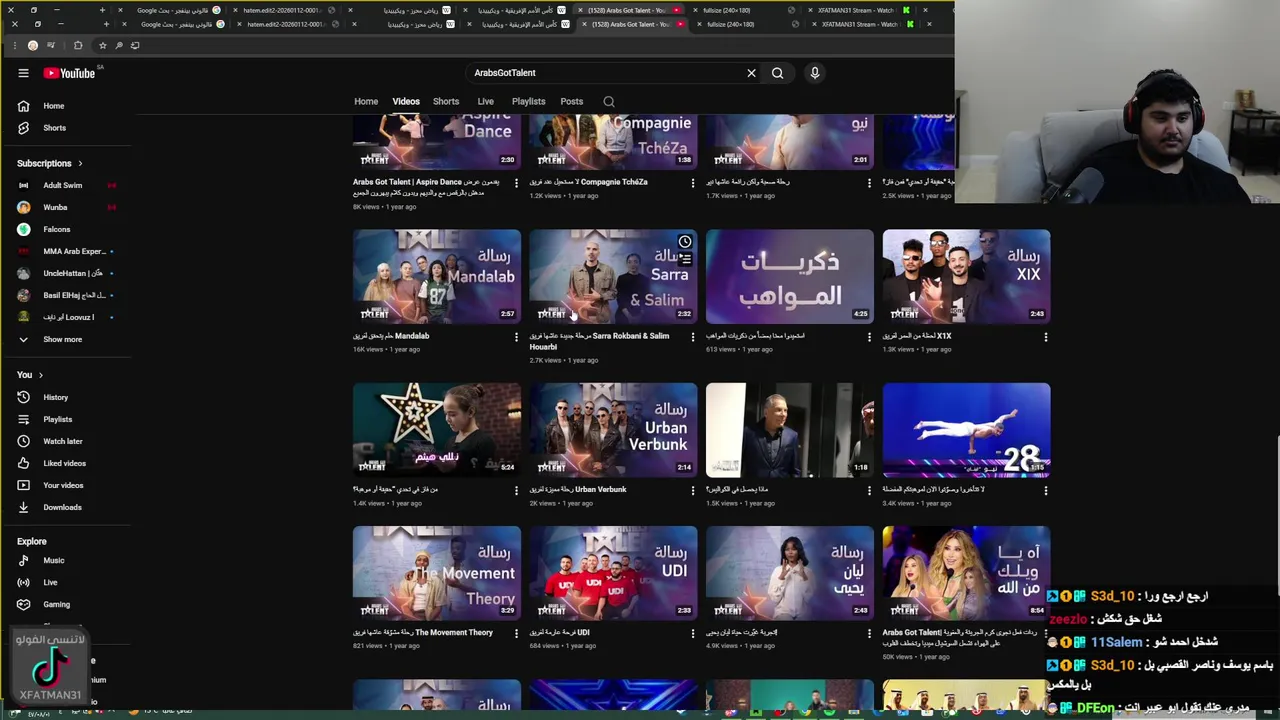Open three-dot menu for Aspire Dance video
Image resolution: width=1280 pixels, height=720 pixels.
click(516, 183)
